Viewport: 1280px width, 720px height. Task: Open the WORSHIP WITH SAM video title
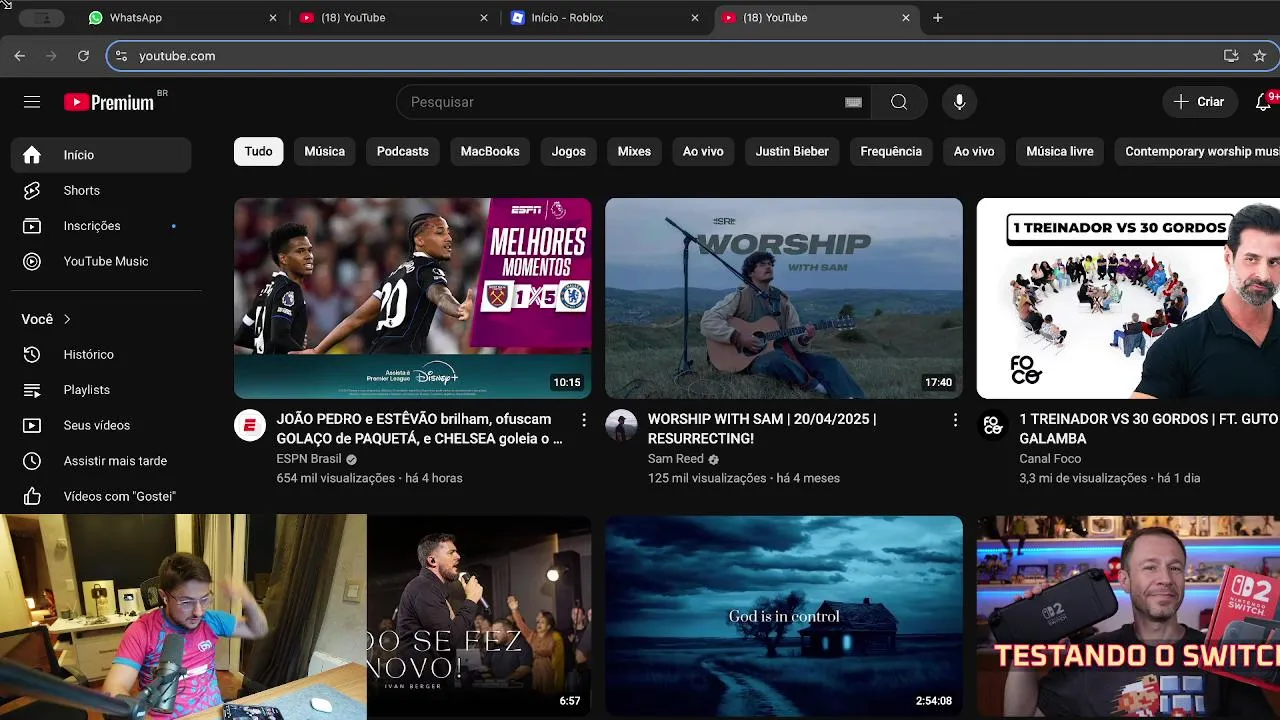click(x=762, y=429)
